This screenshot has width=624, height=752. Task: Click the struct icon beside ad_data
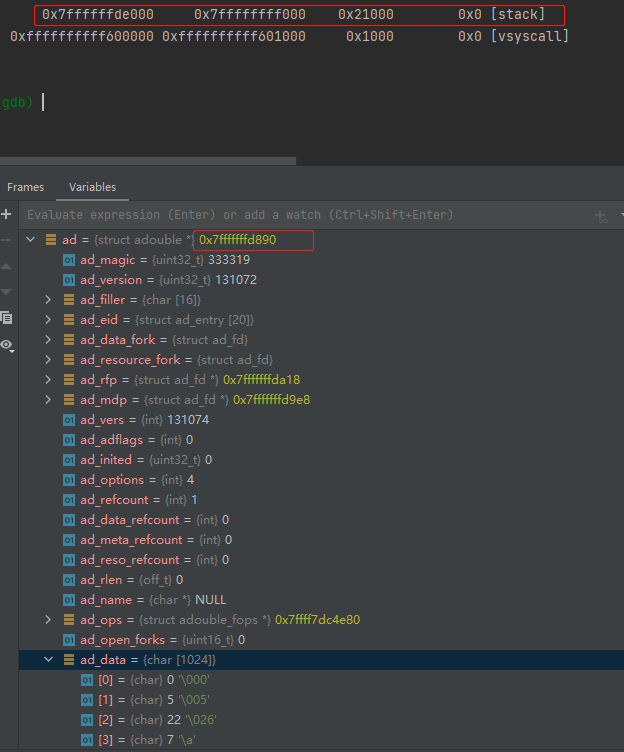(69, 659)
